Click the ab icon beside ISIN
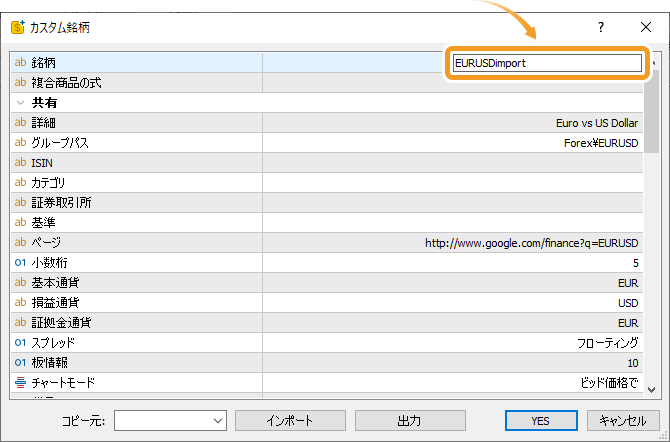670x442 pixels. [x=21, y=162]
